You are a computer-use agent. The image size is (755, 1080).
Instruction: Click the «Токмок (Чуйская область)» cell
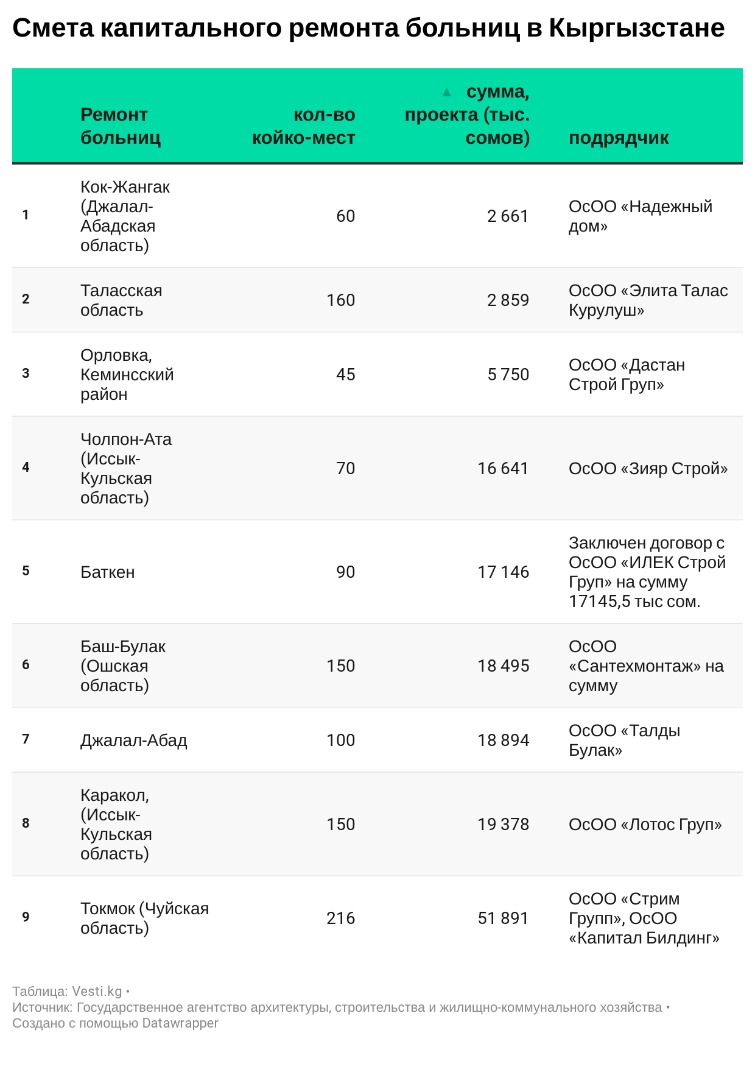[144, 918]
